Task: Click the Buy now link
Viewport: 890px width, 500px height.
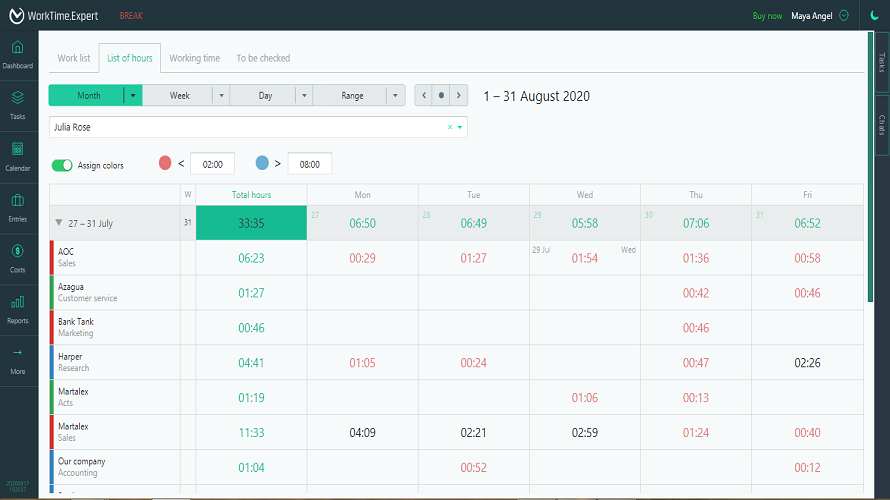Action: (x=767, y=16)
